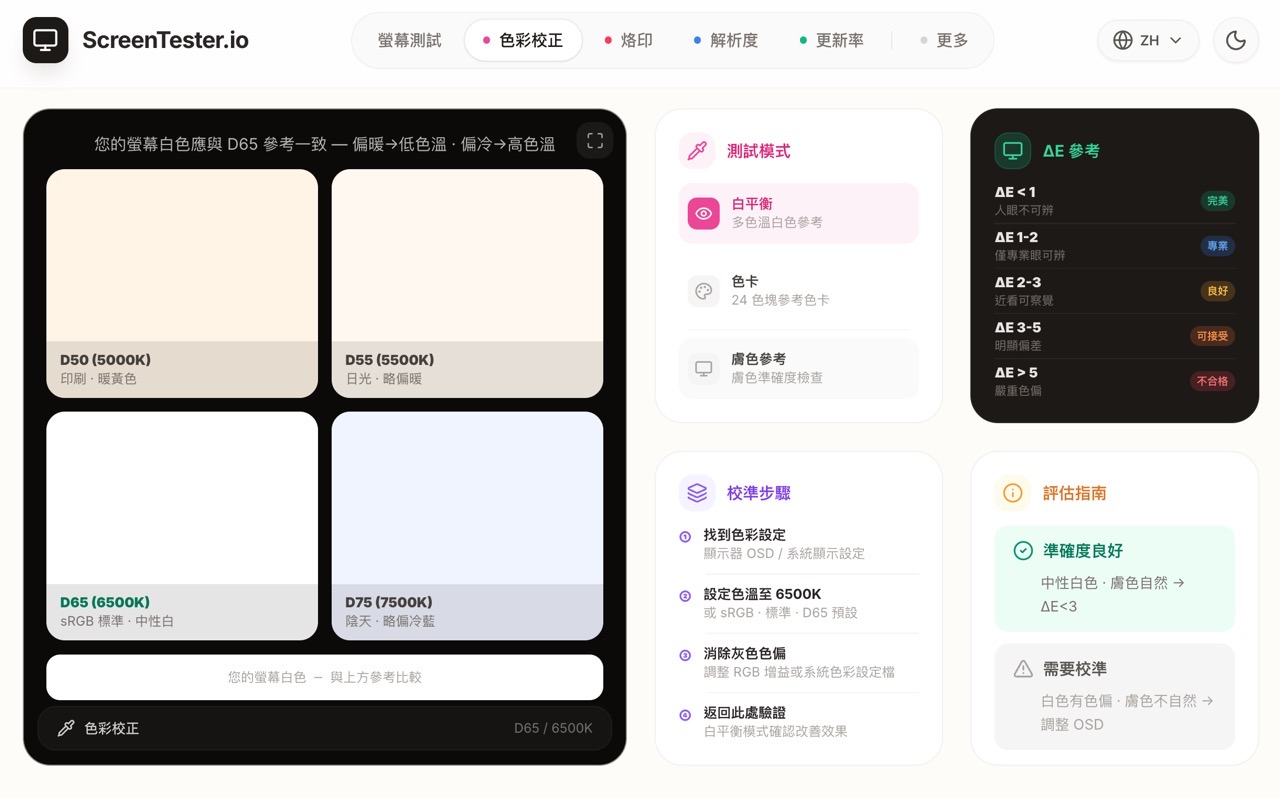The width and height of the screenshot is (1280, 798).
Task: Click the hint text above the swatches
Action: click(x=325, y=144)
